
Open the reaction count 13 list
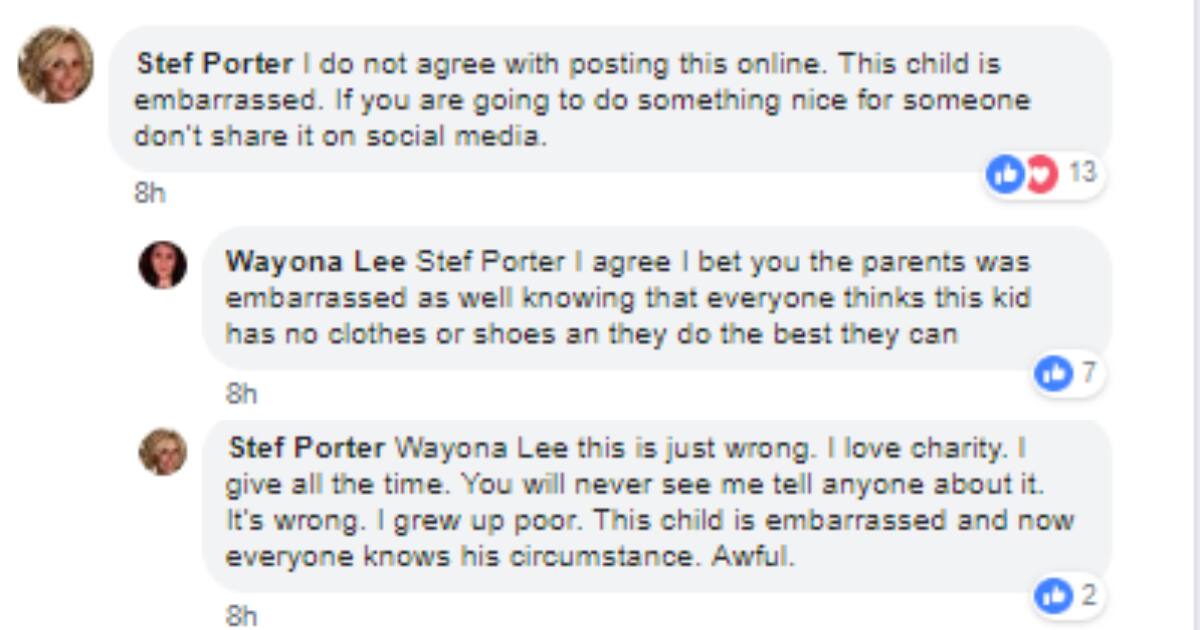click(x=1082, y=174)
